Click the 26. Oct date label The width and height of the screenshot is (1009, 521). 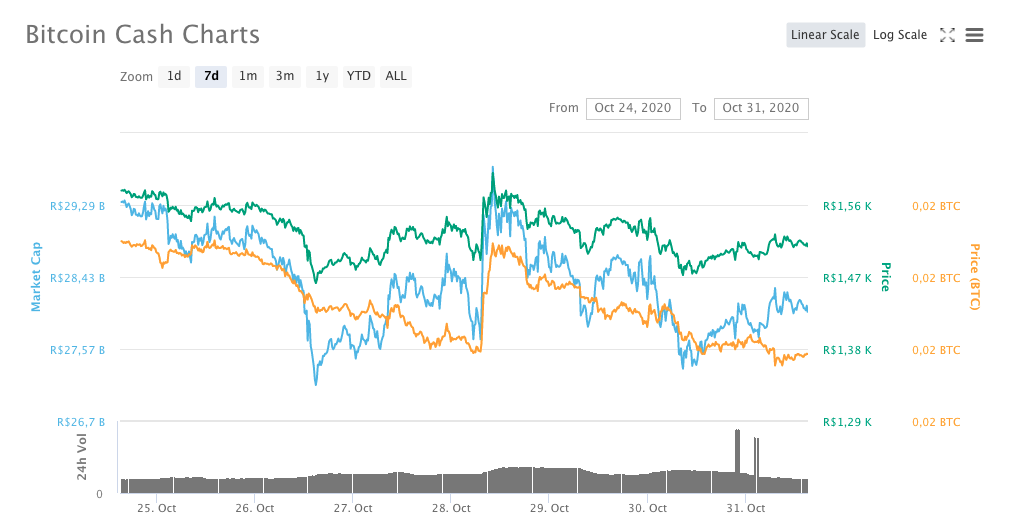[255, 508]
